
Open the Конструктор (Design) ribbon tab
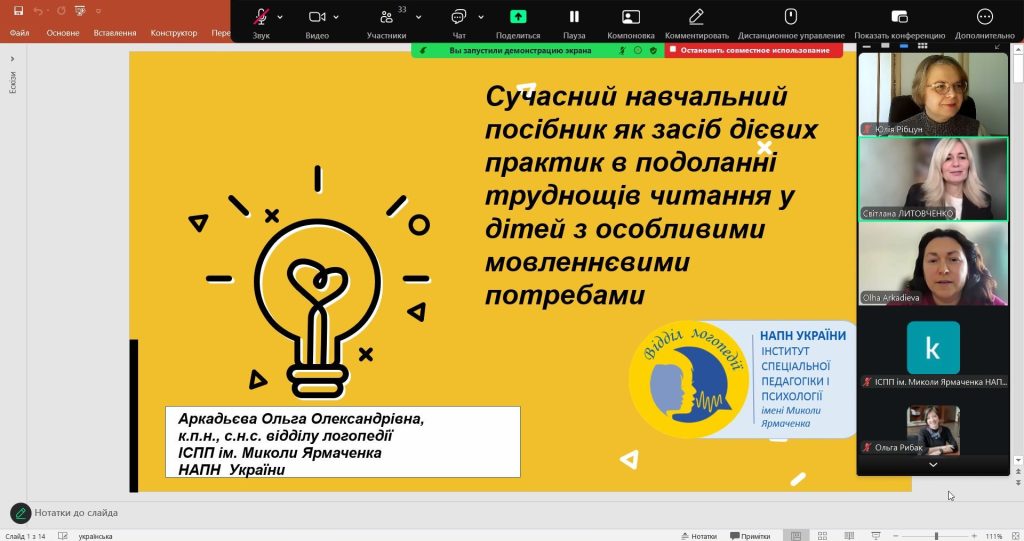coord(173,33)
